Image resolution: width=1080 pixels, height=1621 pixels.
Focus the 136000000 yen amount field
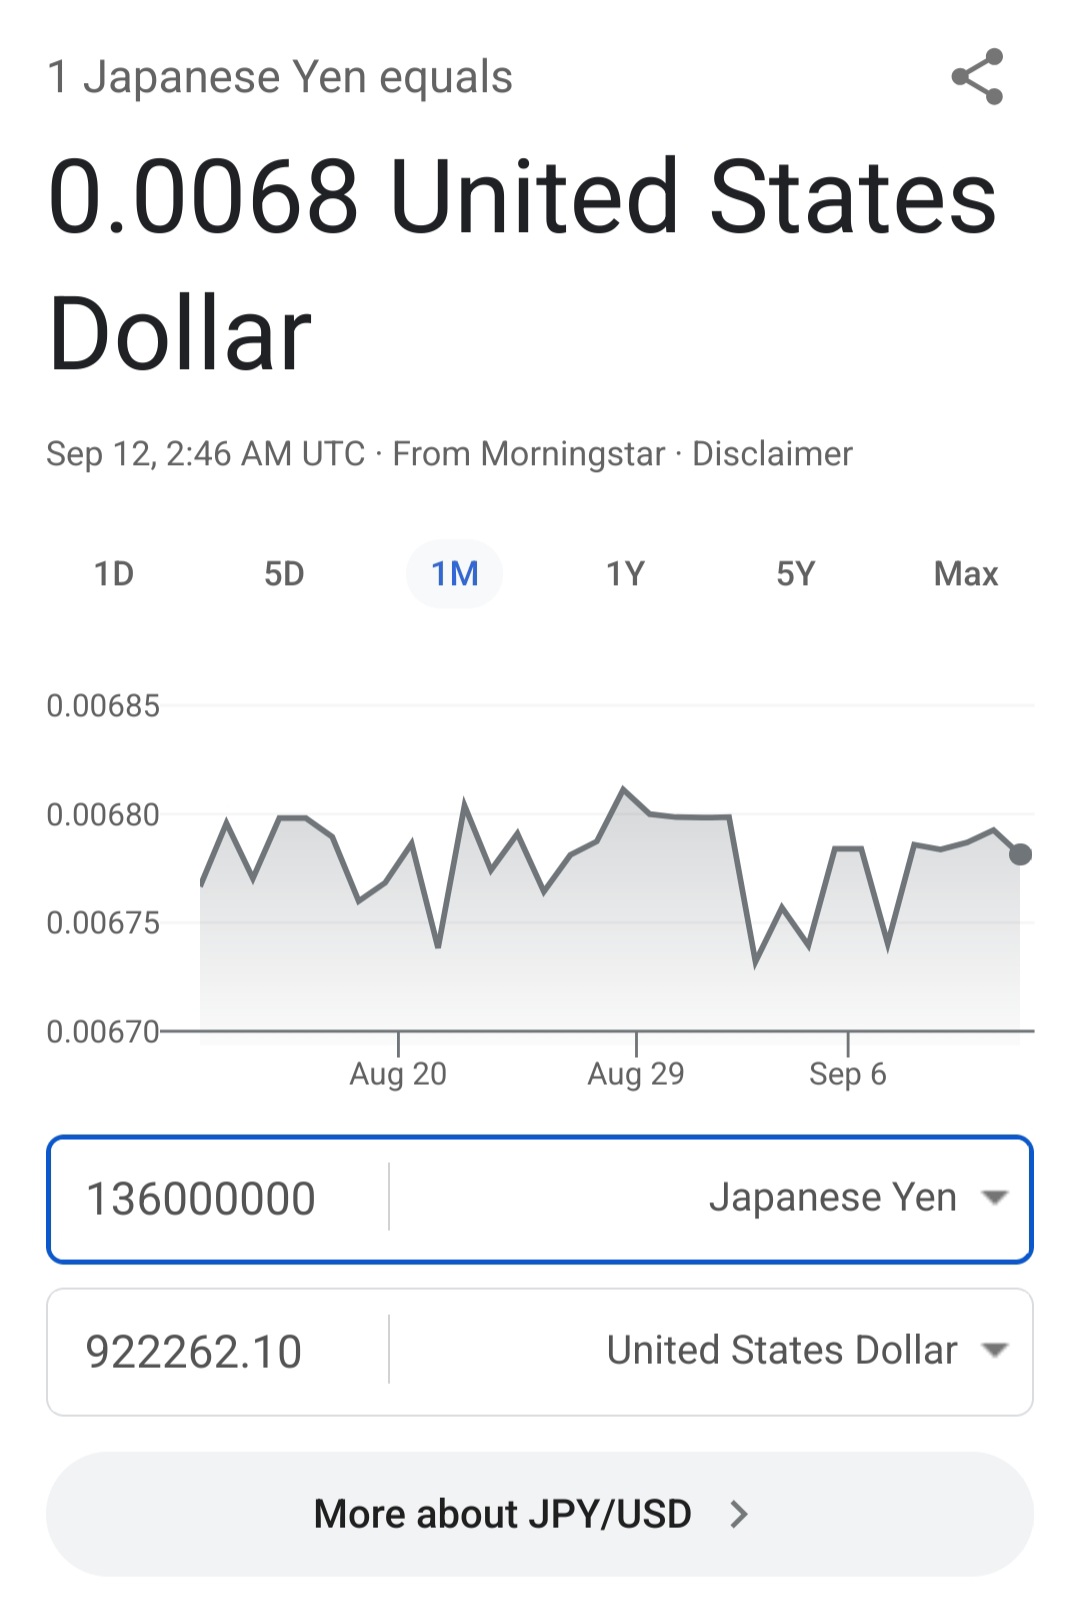pyautogui.click(x=218, y=1199)
